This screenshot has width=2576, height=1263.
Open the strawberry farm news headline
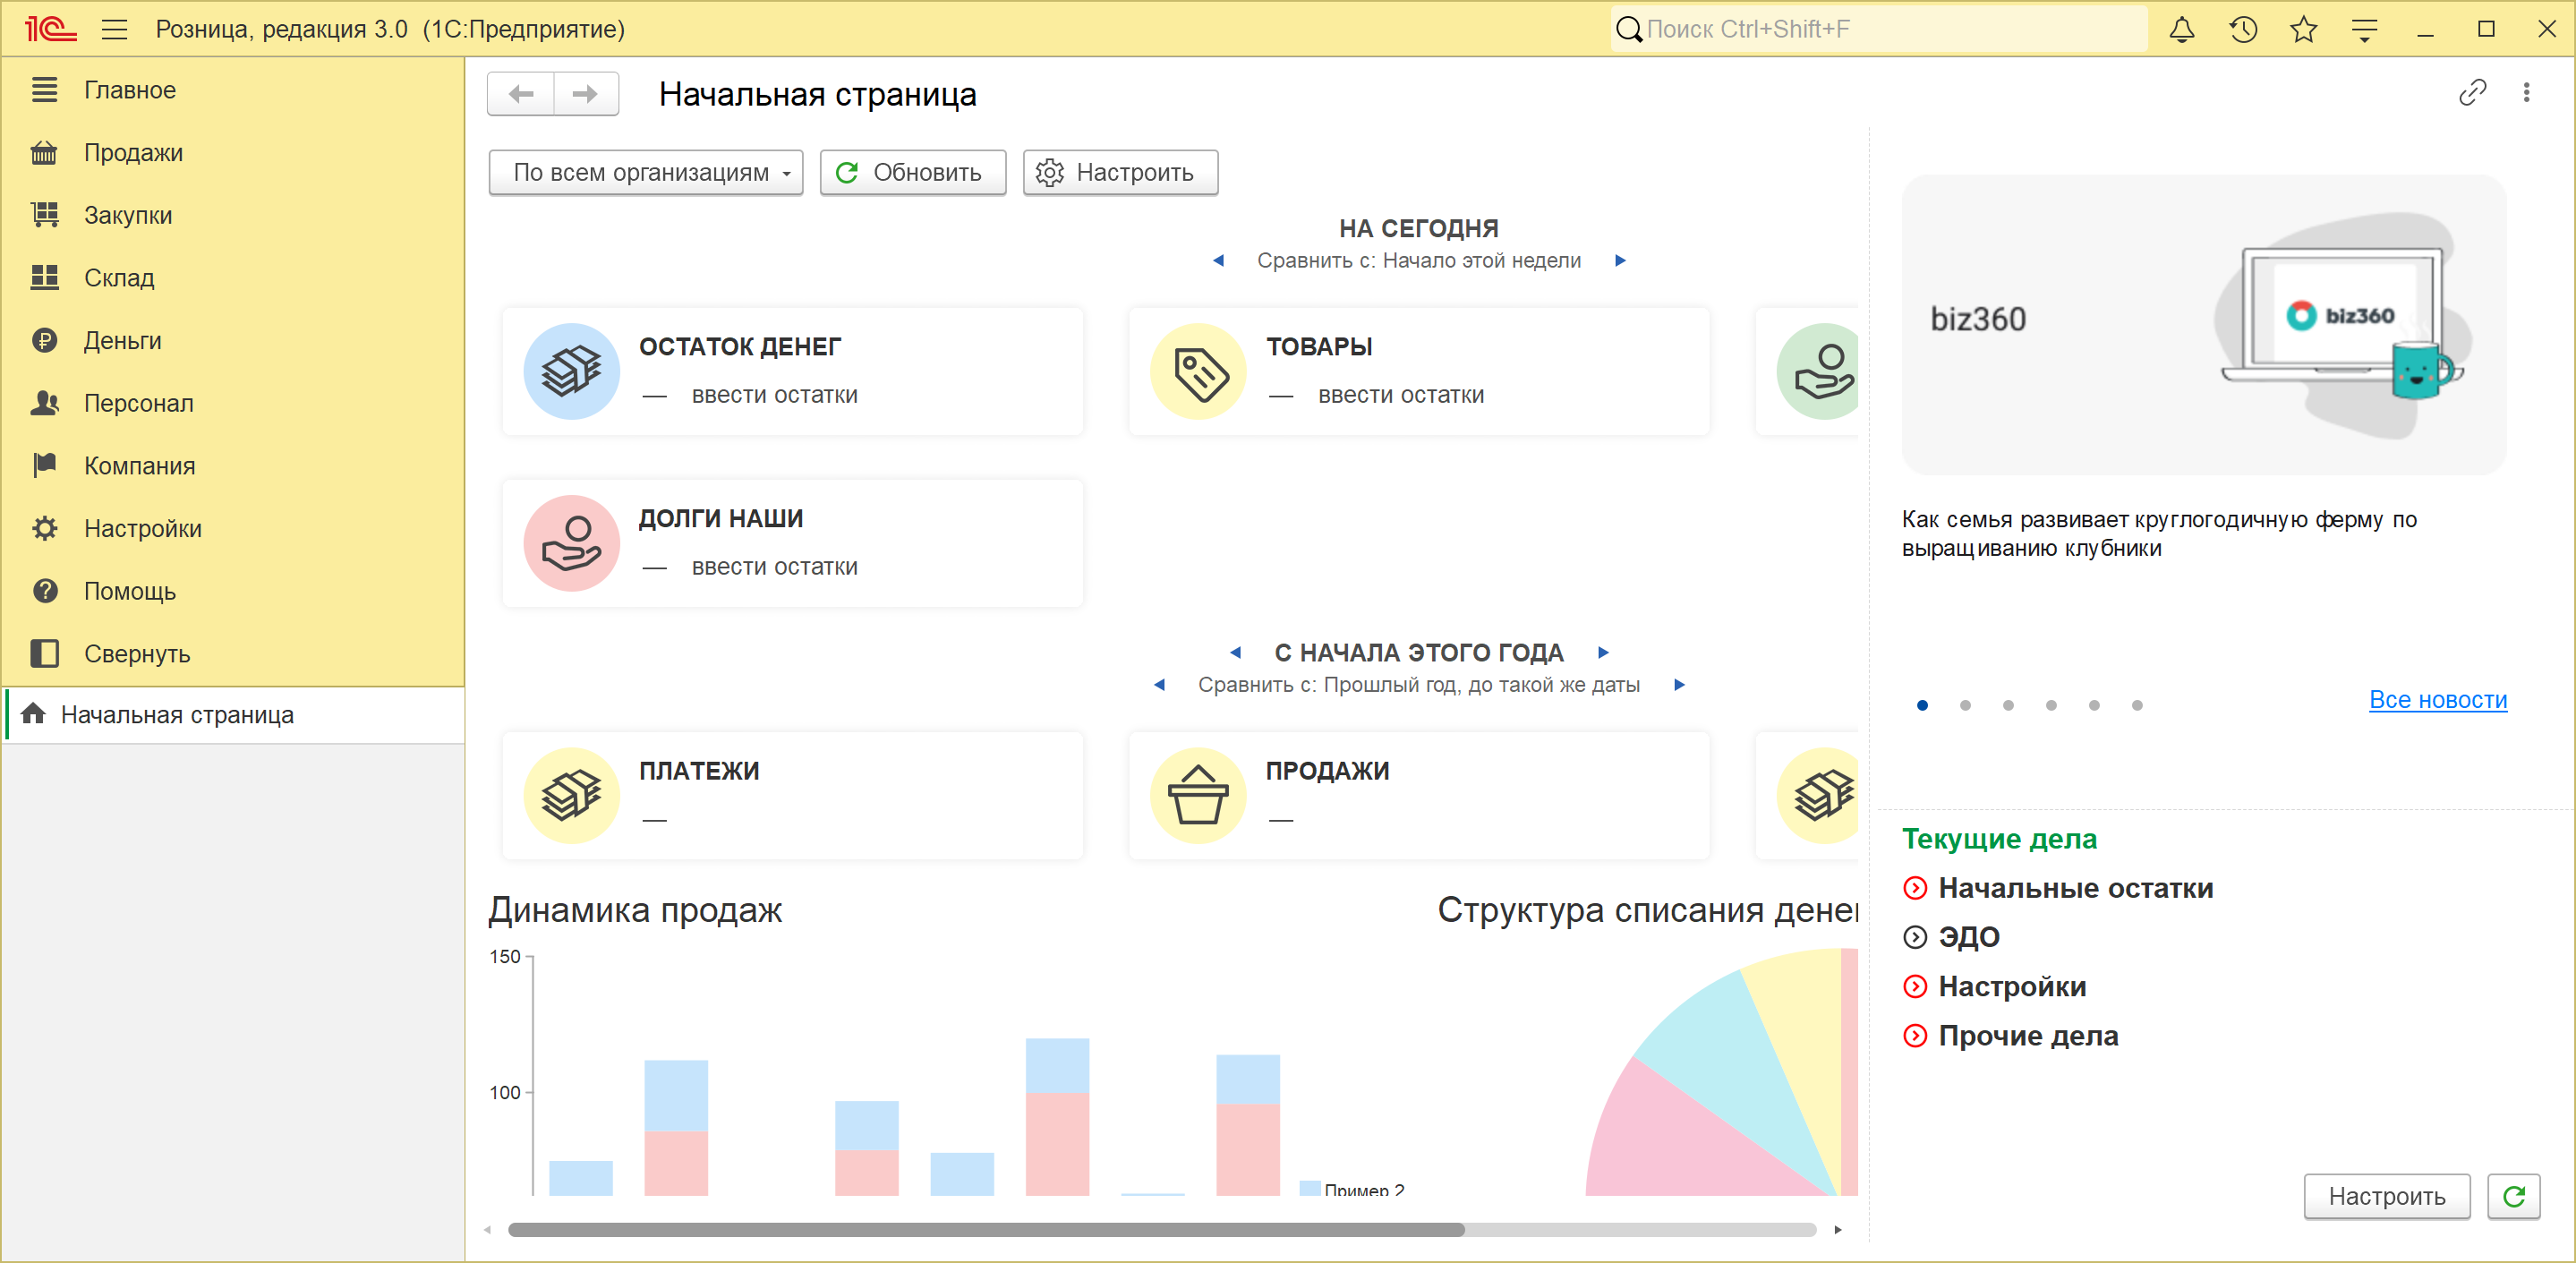[2158, 534]
